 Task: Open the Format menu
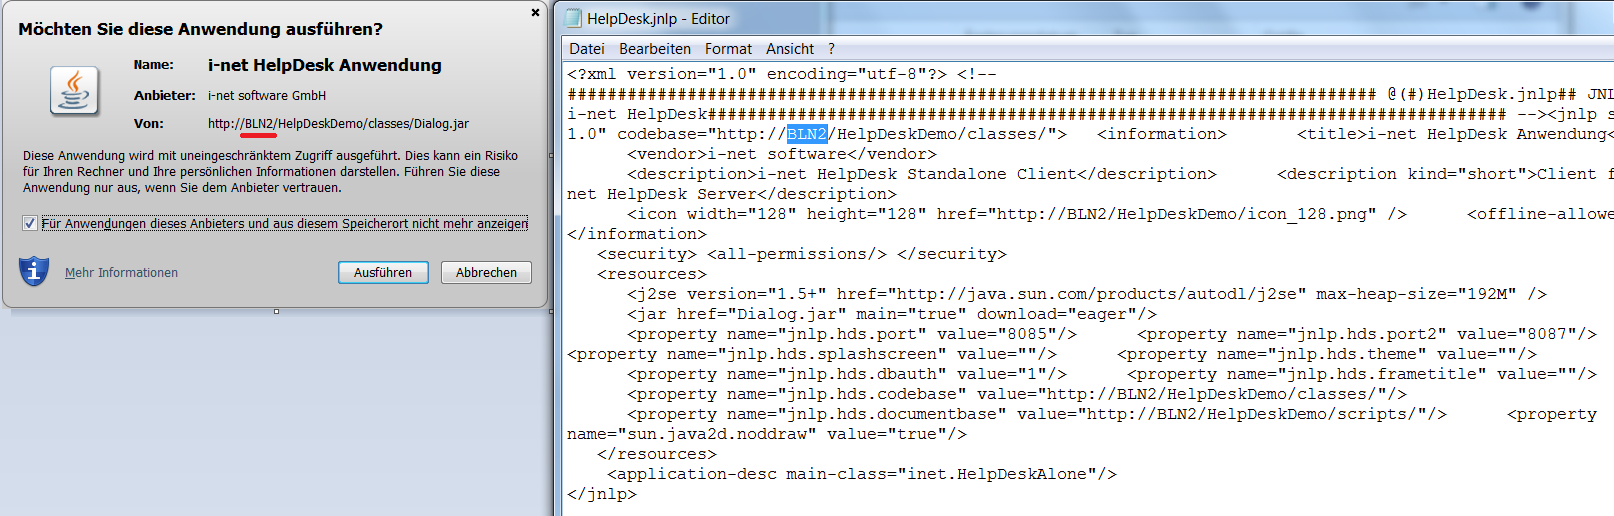(x=728, y=49)
